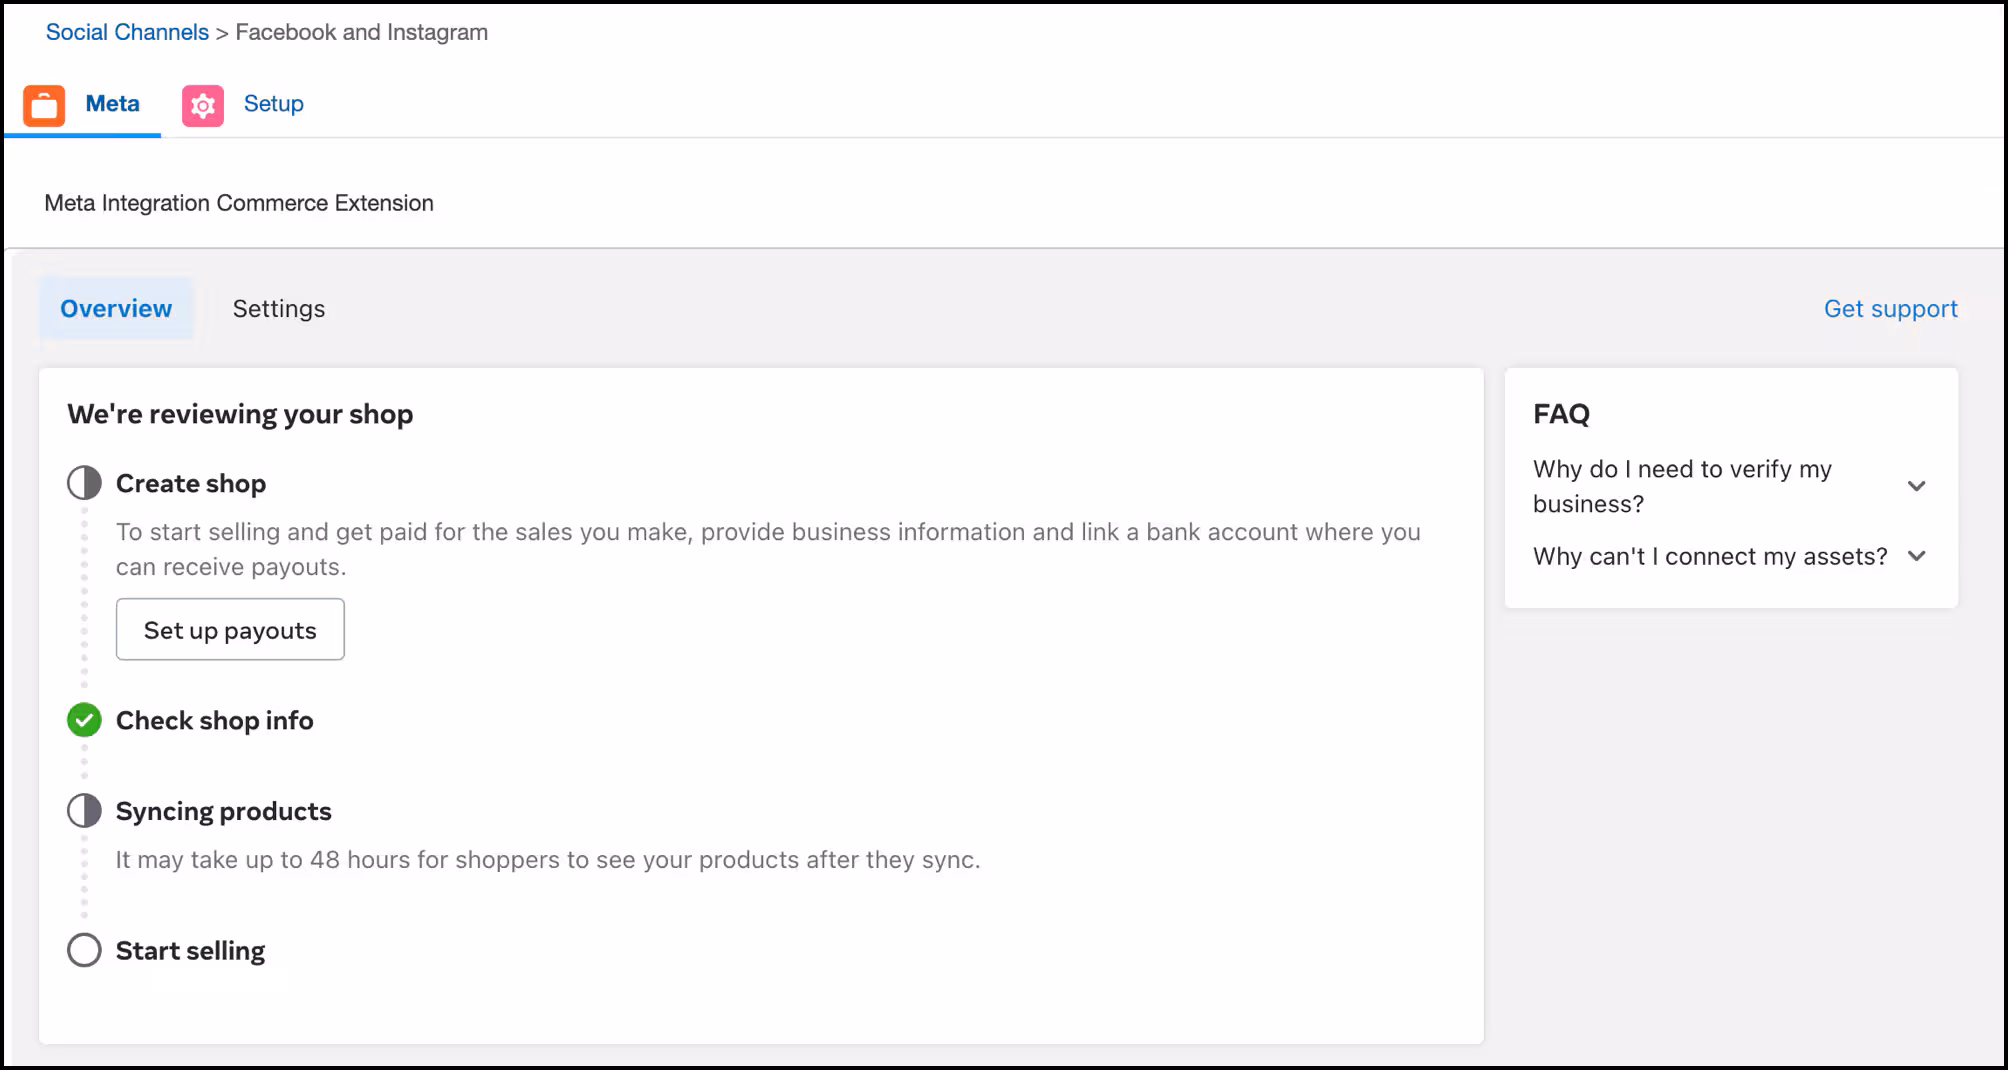2008x1070 pixels.
Task: Click 'Why do I need to verify my business?' question
Action: click(1682, 486)
